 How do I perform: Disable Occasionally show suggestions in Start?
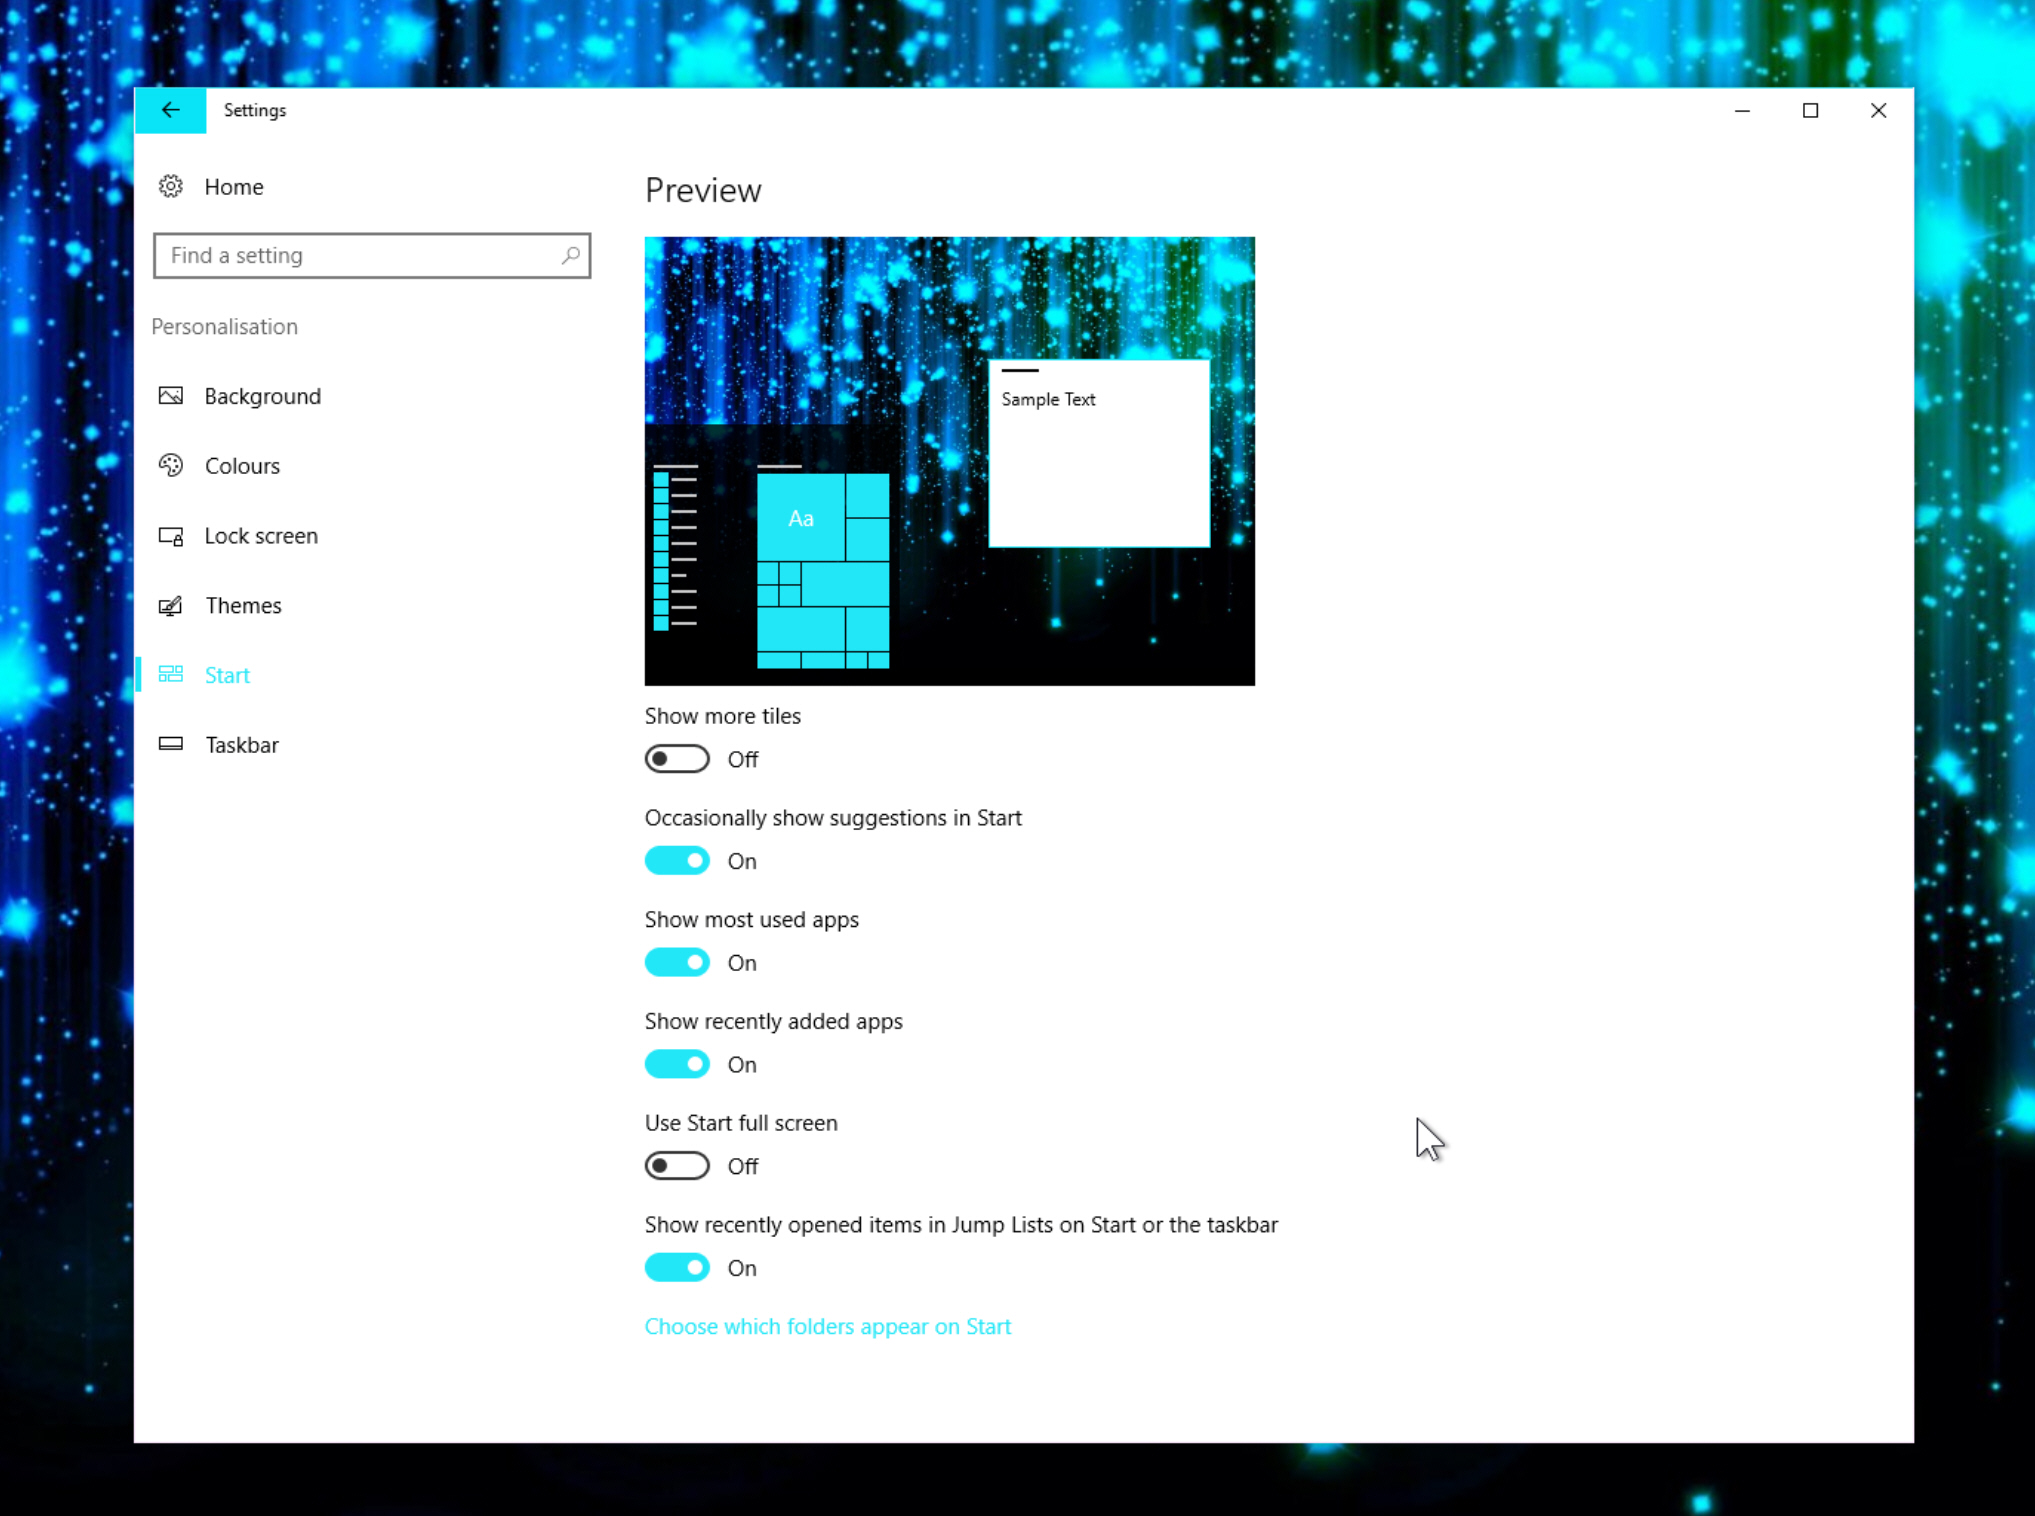click(x=677, y=860)
